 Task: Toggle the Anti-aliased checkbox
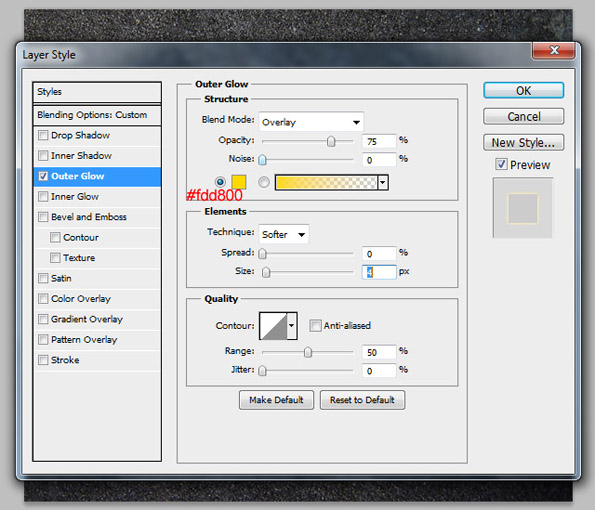coord(315,326)
